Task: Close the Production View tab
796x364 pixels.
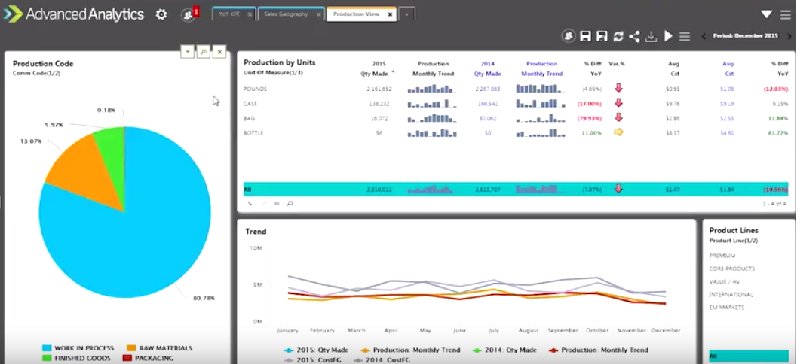Action: click(389, 15)
